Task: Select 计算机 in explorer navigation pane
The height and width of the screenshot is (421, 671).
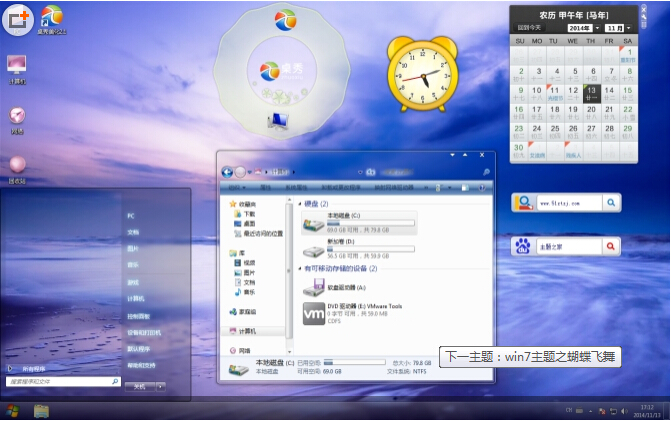Action: point(247,330)
